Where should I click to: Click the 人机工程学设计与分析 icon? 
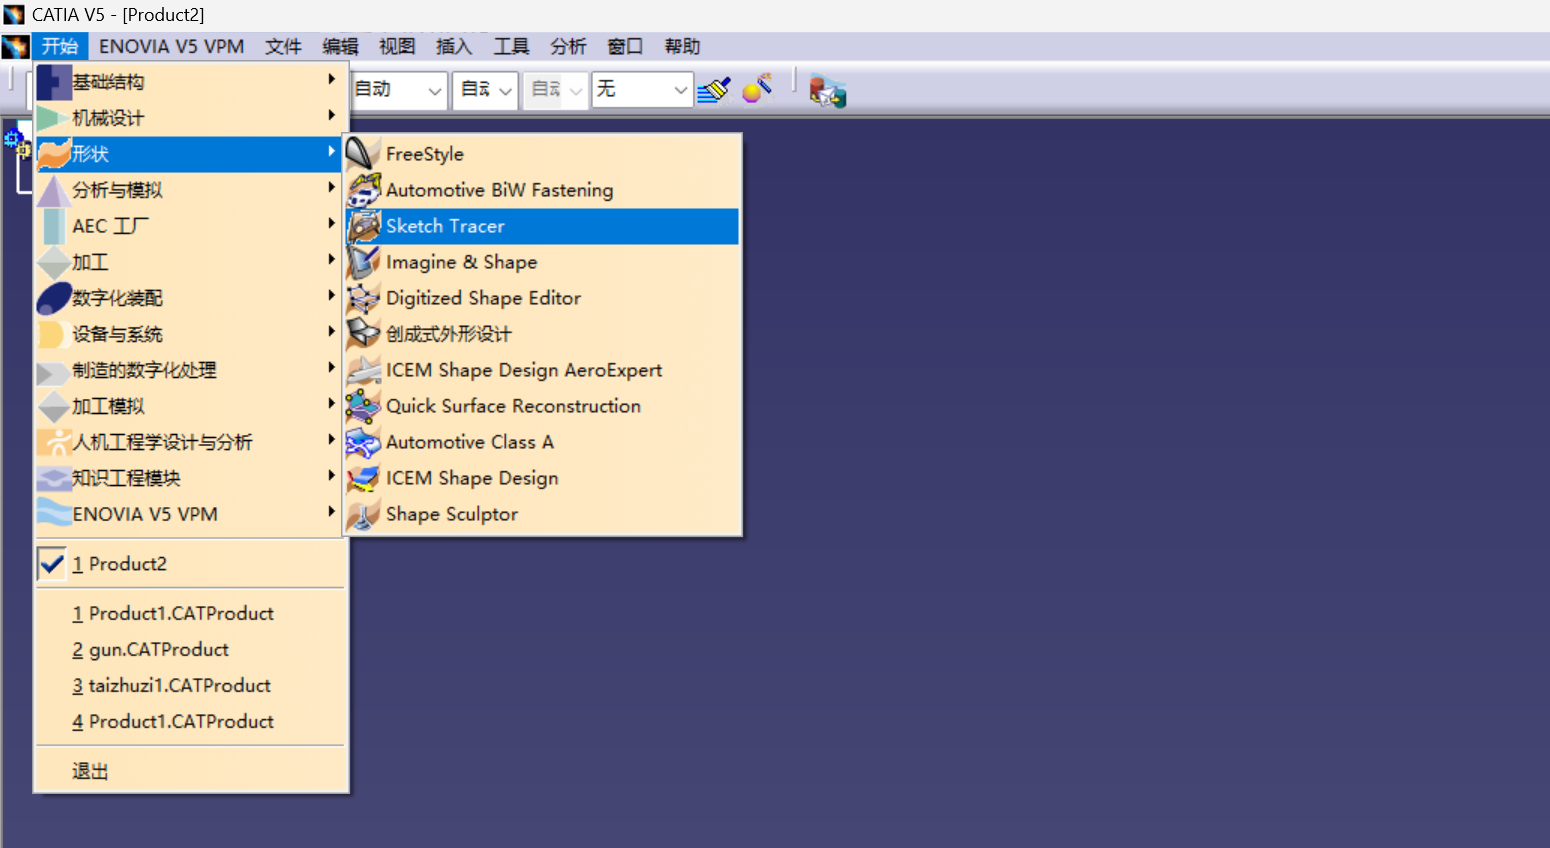[x=54, y=442]
